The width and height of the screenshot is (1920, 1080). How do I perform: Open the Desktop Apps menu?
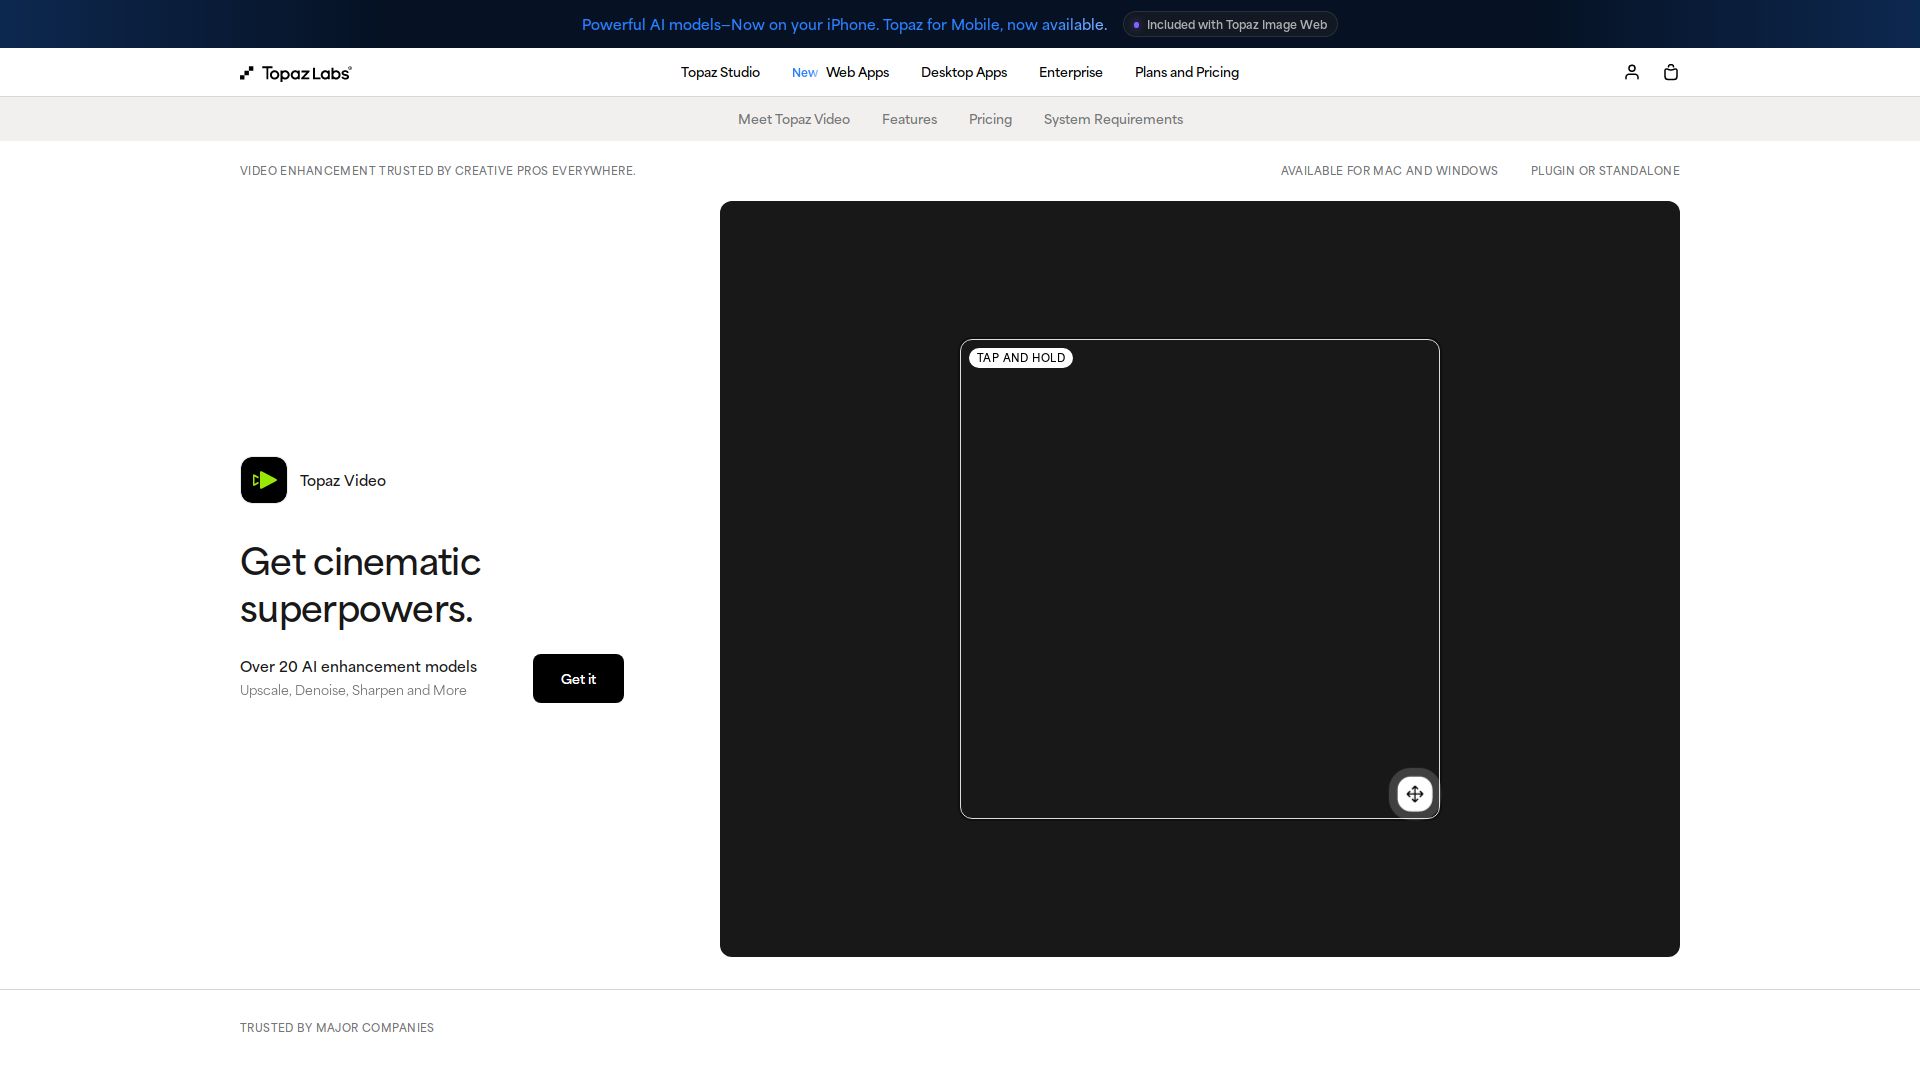[964, 72]
